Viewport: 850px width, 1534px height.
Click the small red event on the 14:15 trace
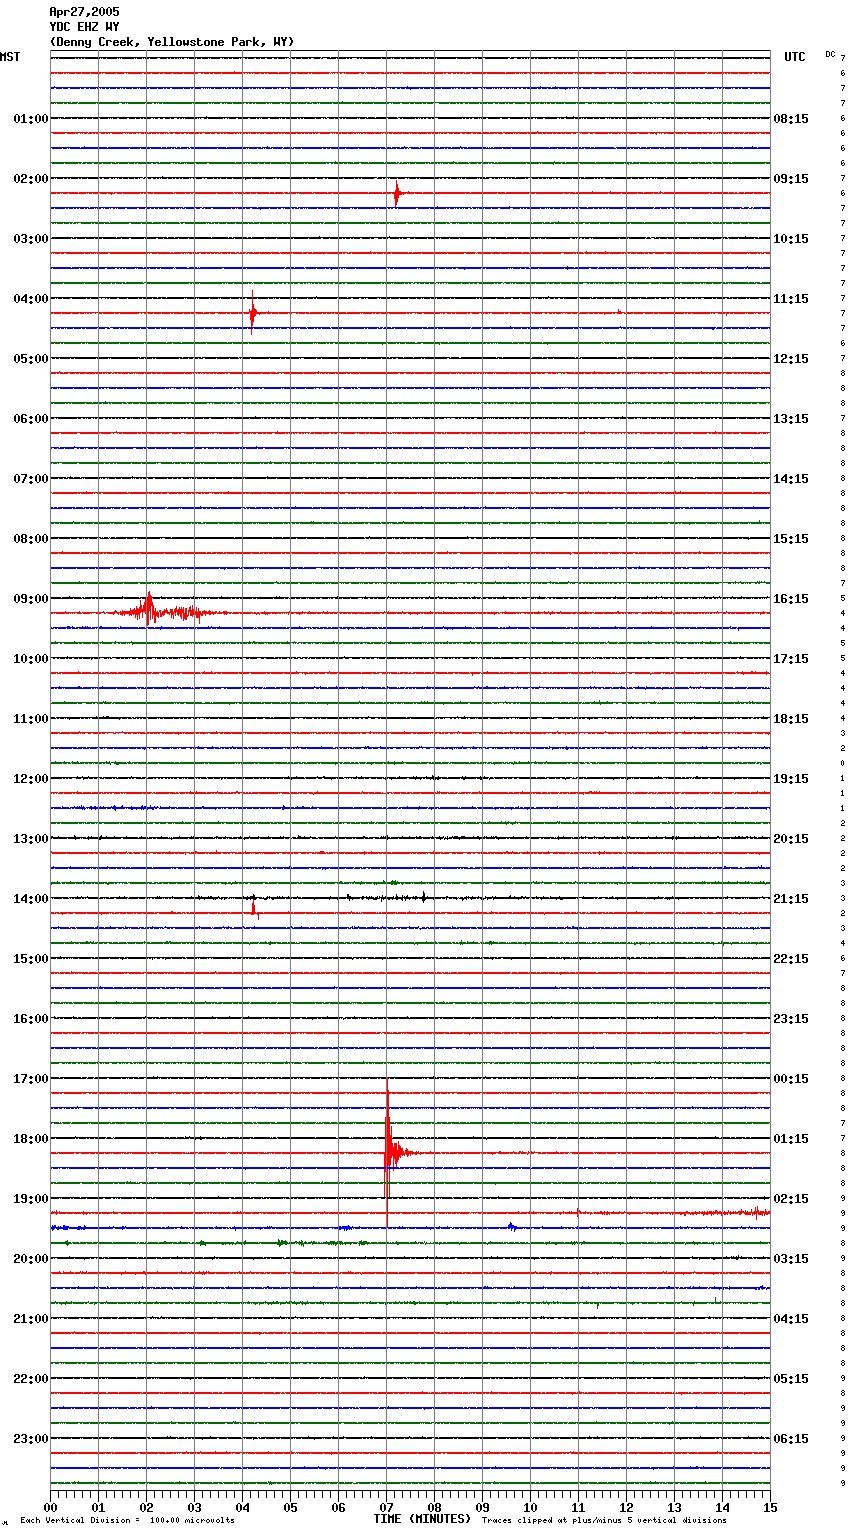coord(254,911)
